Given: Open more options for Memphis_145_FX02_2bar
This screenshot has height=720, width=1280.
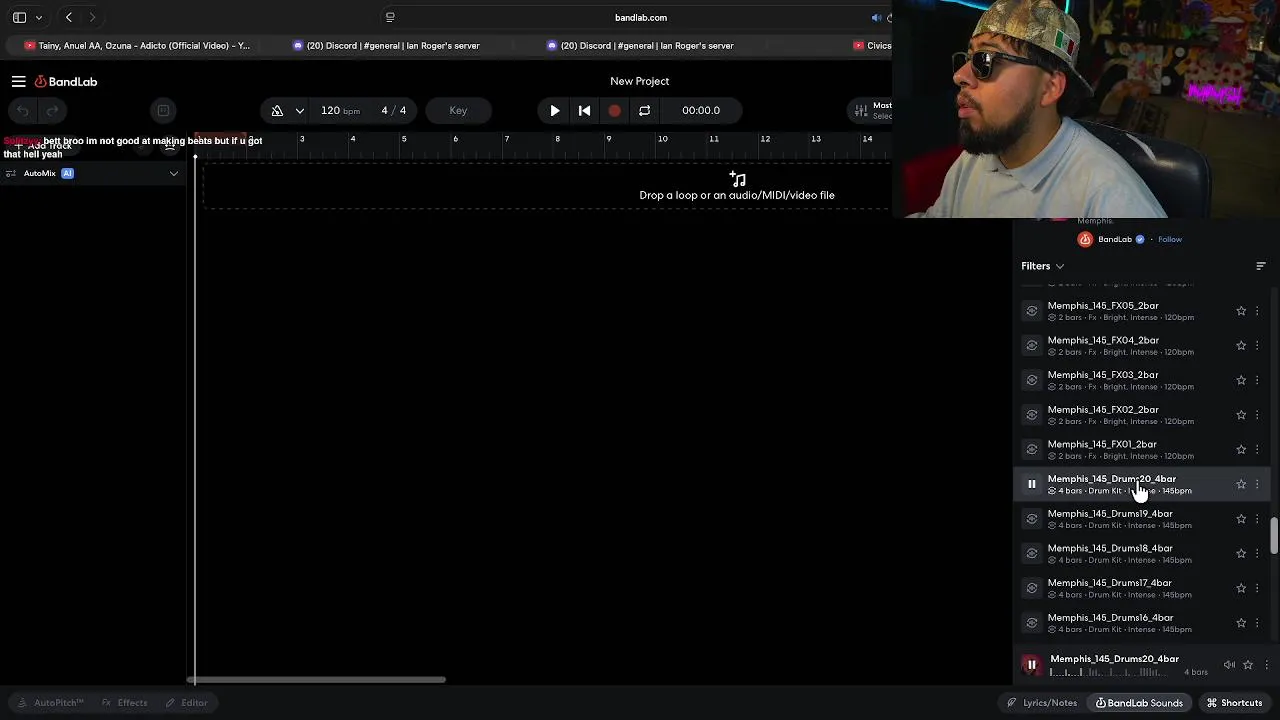Looking at the screenshot, I should (1257, 415).
